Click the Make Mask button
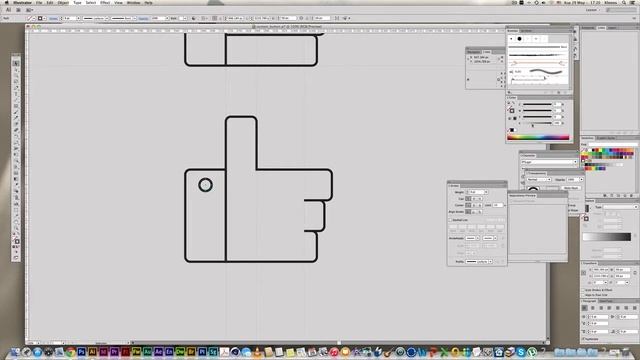This screenshot has width=640, height=360. 571,188
